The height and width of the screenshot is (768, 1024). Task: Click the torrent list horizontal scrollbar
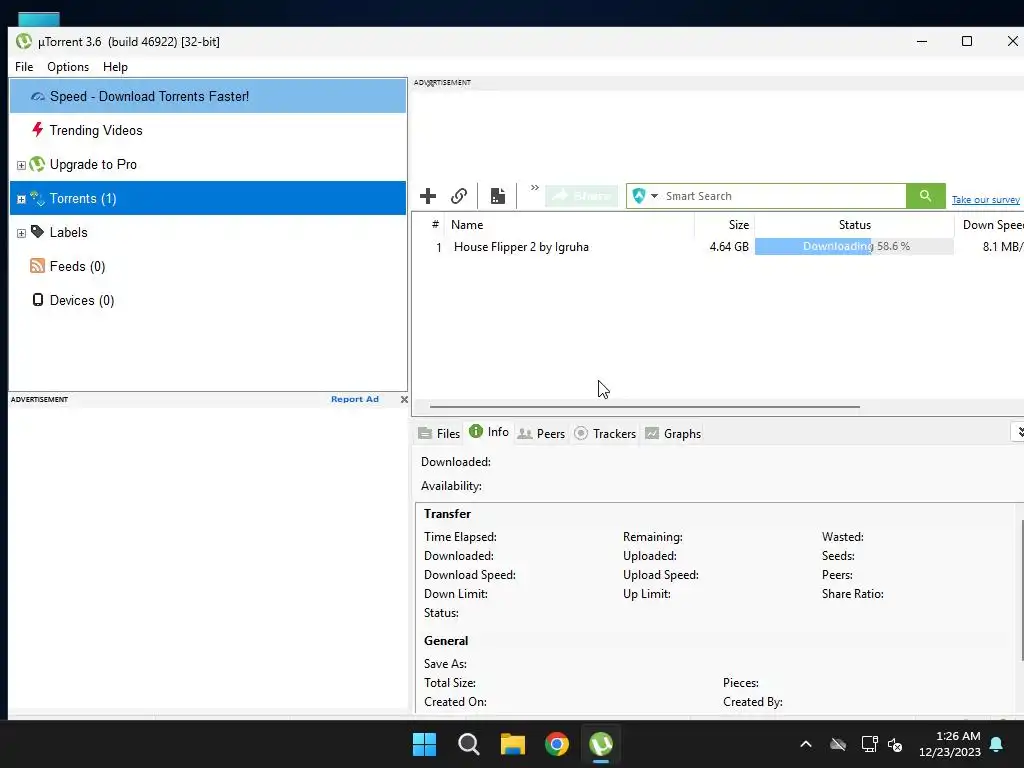(x=645, y=406)
